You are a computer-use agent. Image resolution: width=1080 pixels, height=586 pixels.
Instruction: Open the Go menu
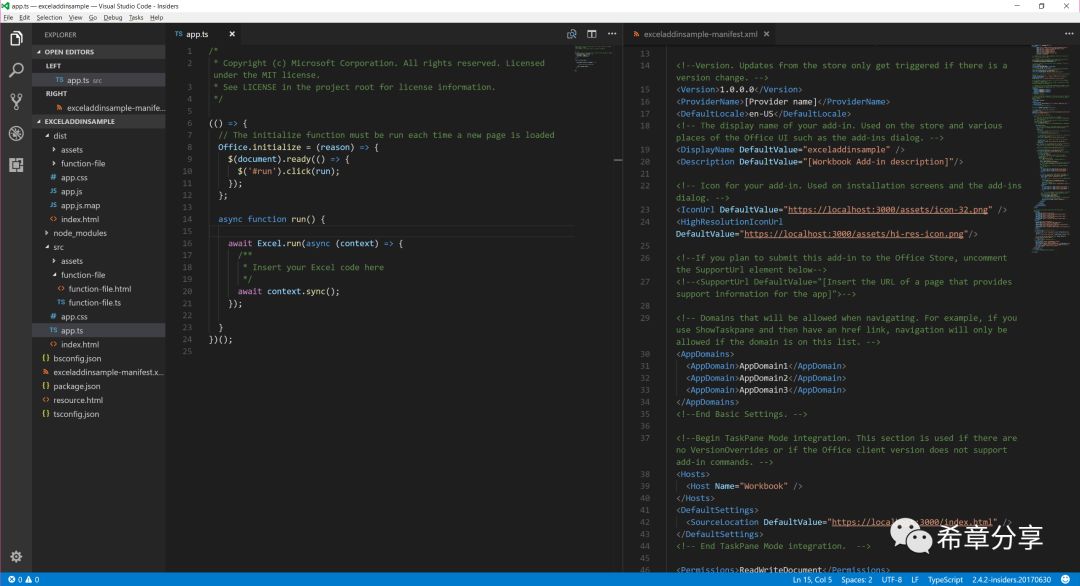click(92, 18)
